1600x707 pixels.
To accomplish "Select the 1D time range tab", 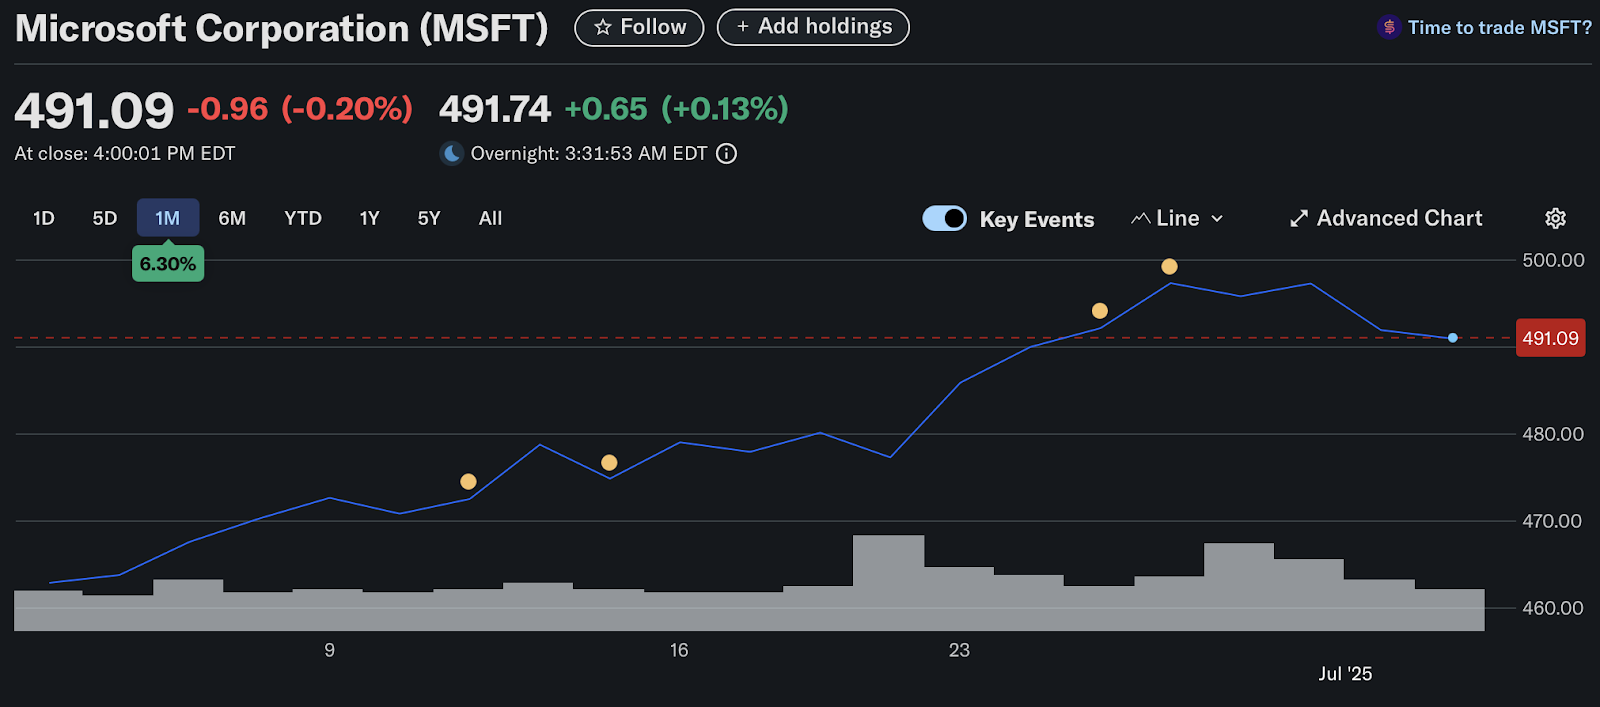I will tap(44, 218).
